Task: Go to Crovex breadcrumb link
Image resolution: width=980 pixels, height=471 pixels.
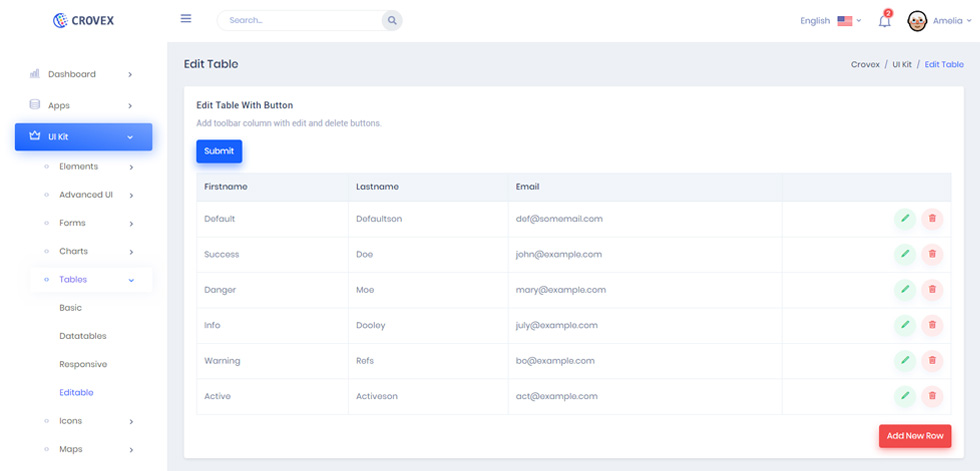Action: (865, 64)
